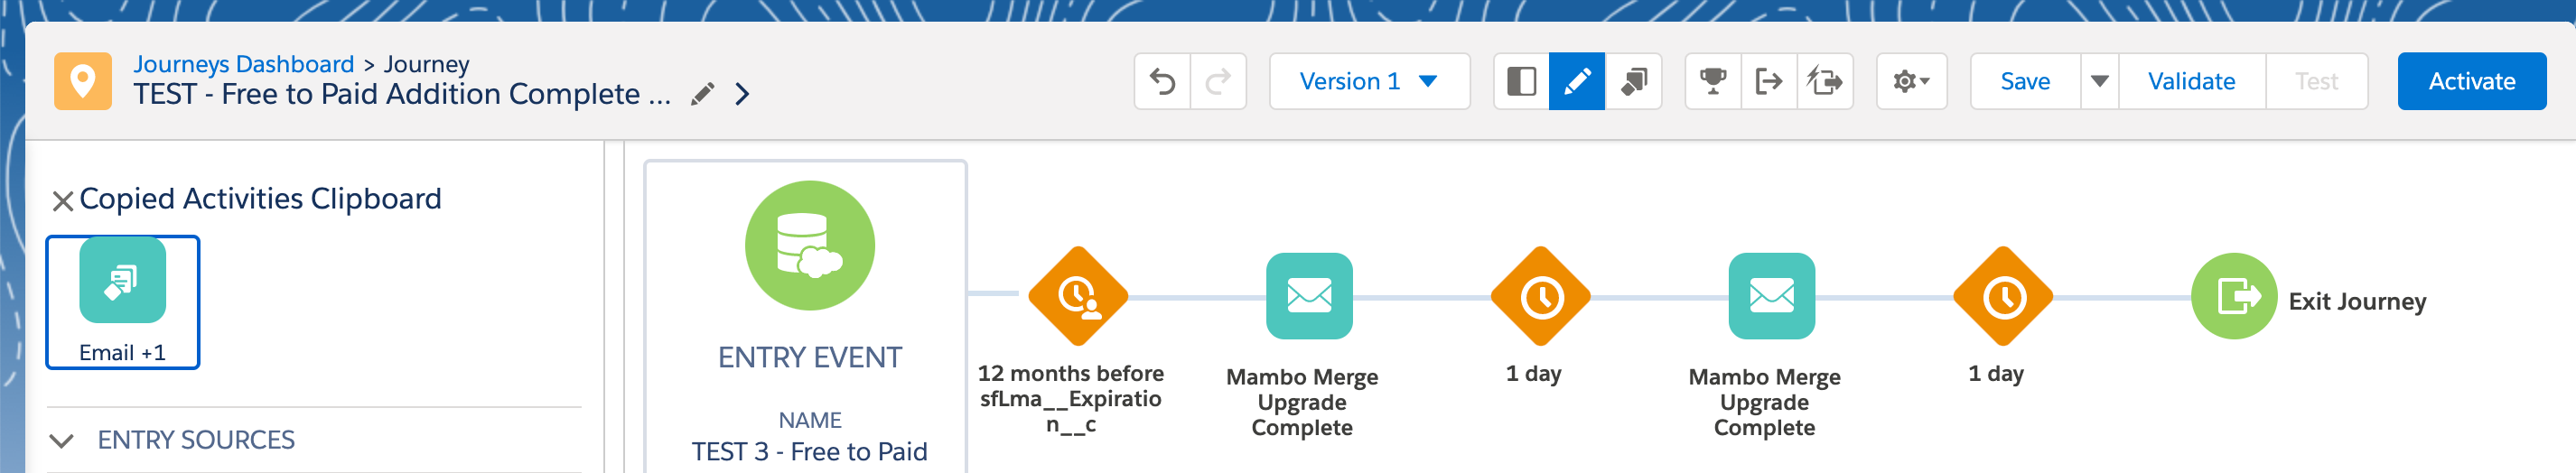Image resolution: width=2576 pixels, height=473 pixels.
Task: Open the exit criteria icon
Action: point(1769,81)
